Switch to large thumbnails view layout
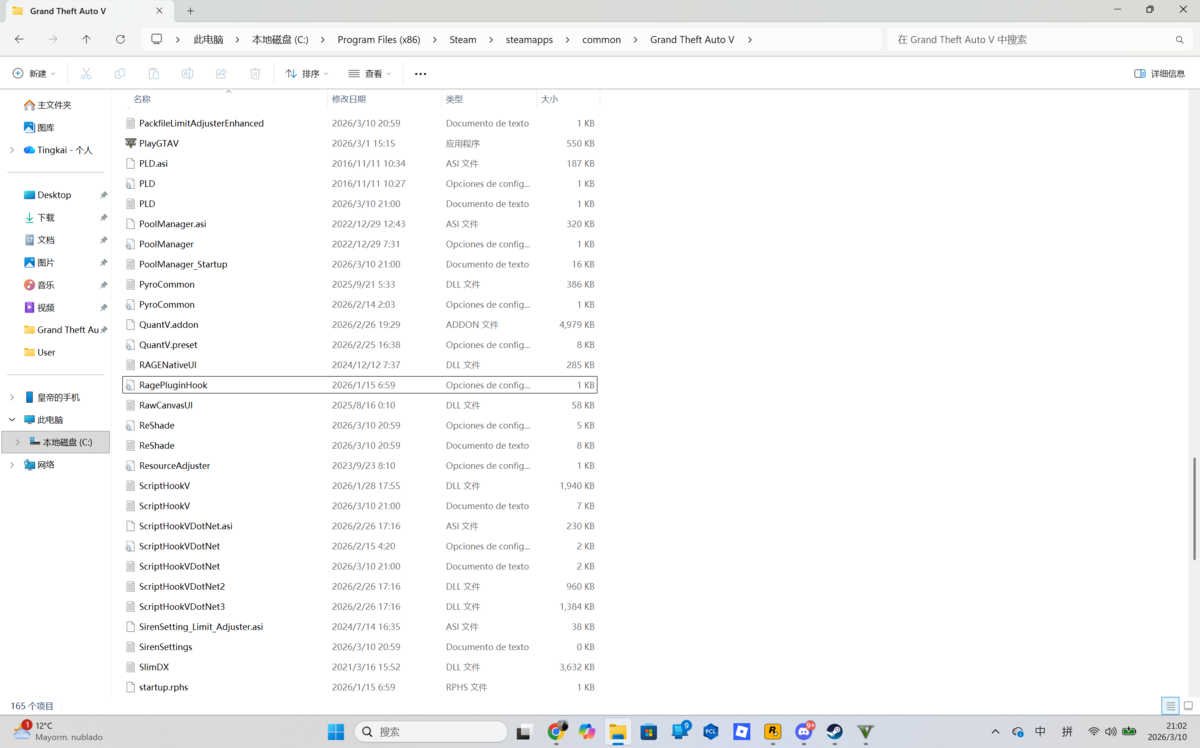Image resolution: width=1200 pixels, height=748 pixels. 1188,706
